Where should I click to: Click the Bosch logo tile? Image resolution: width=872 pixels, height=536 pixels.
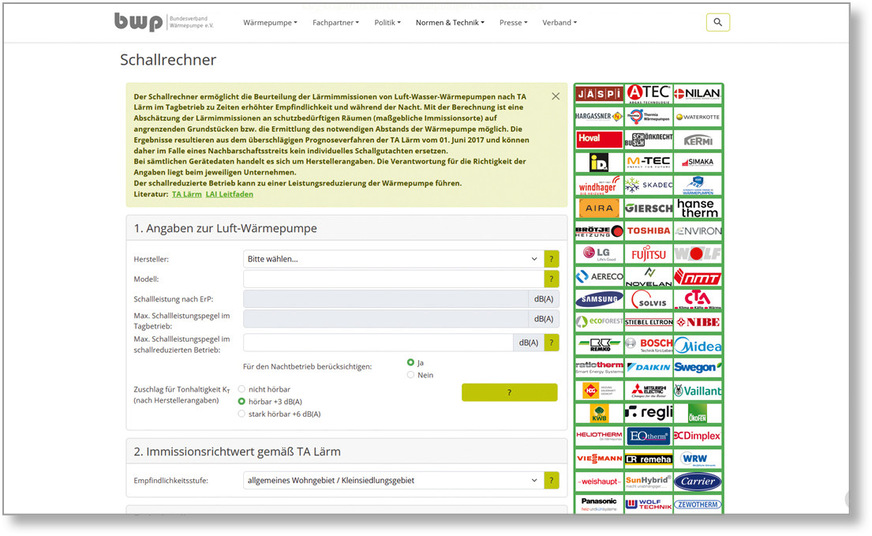648,344
